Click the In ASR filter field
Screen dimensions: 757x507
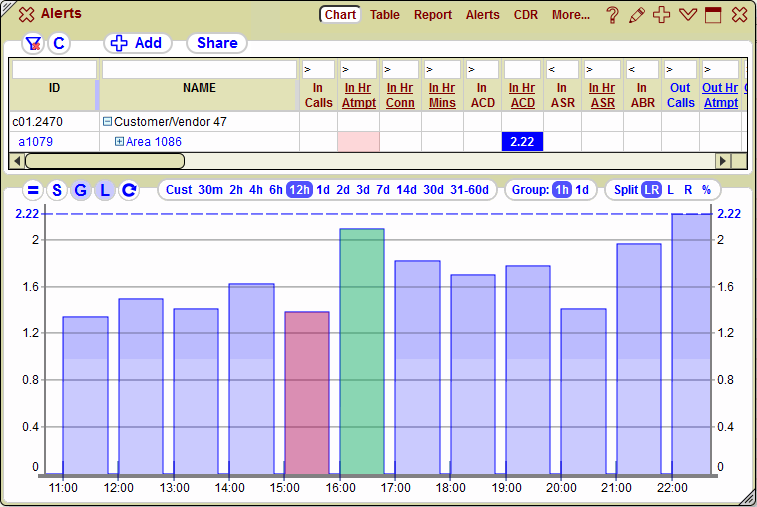(562, 70)
